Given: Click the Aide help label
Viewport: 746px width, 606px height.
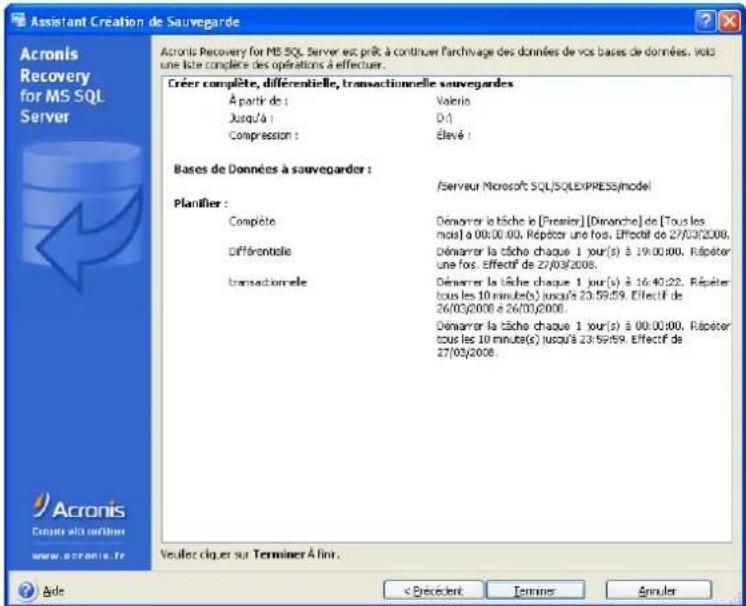Looking at the screenshot, I should (x=53, y=591).
